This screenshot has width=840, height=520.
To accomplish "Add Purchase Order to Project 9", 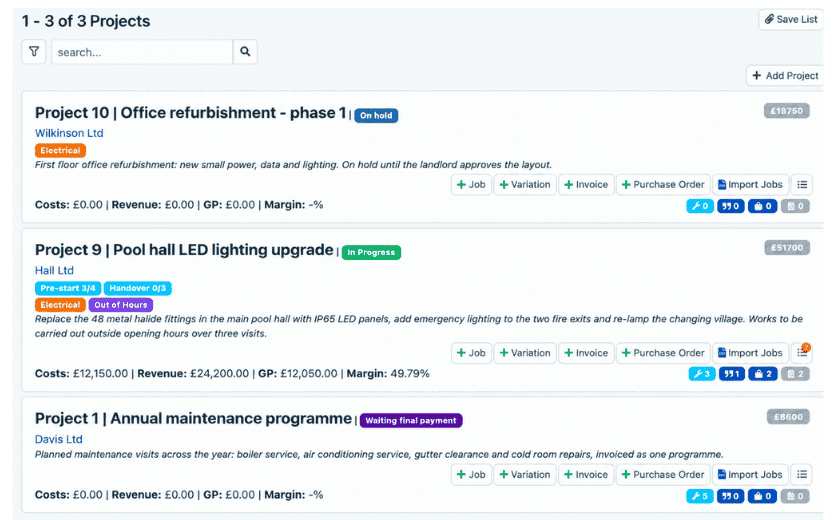I will [663, 353].
